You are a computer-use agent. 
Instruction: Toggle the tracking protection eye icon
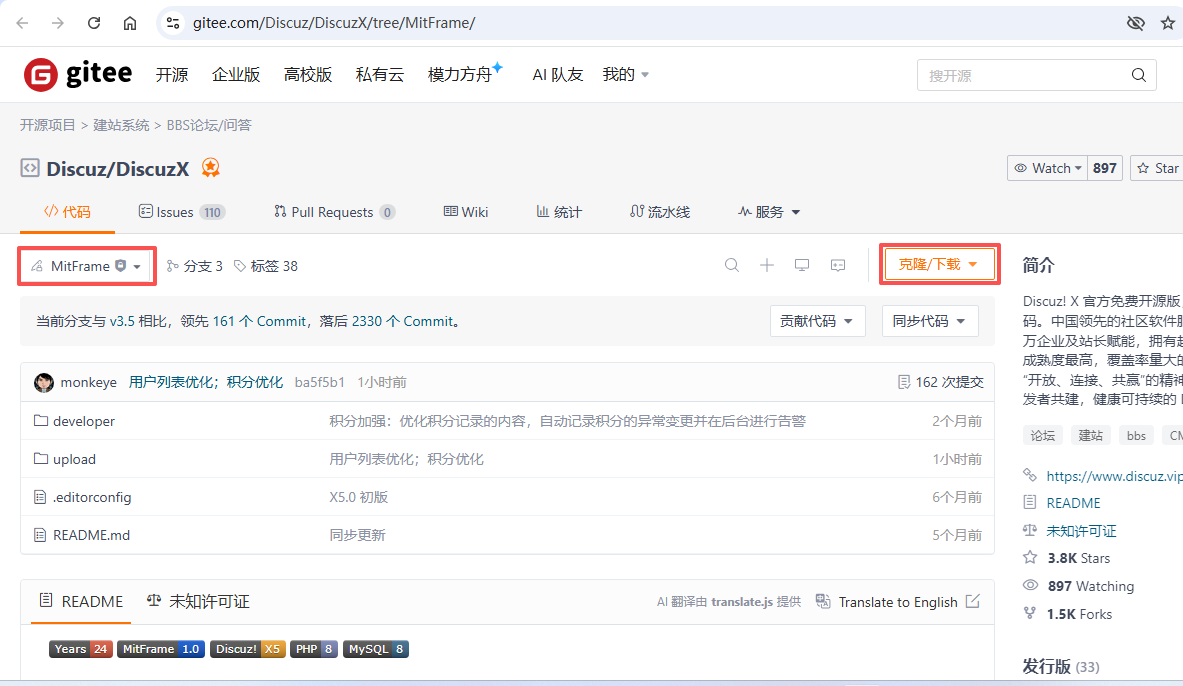coord(1135,23)
